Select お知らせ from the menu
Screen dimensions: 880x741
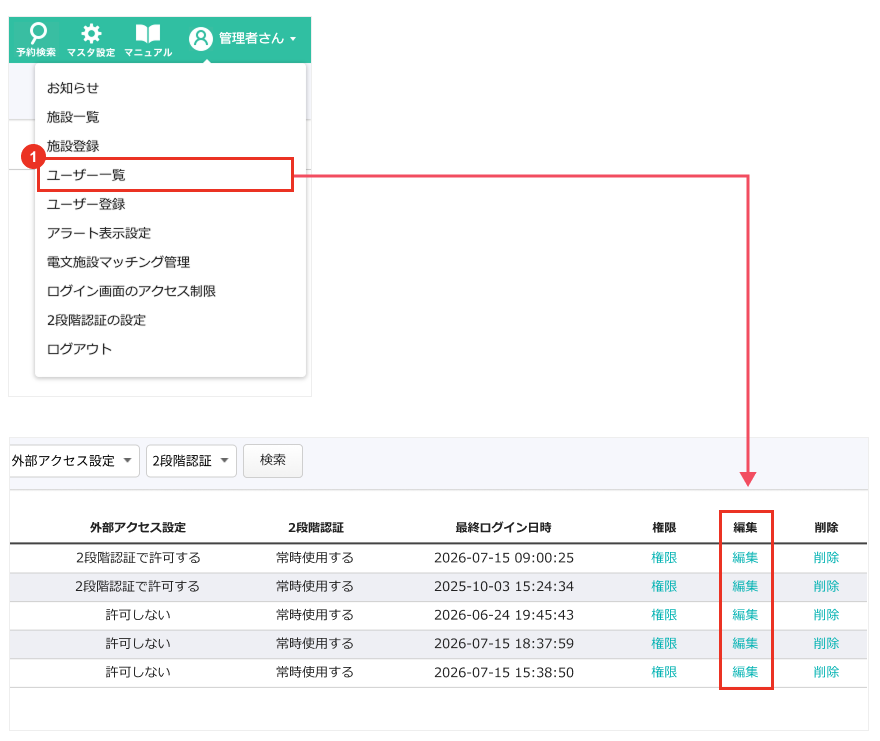[x=73, y=88]
